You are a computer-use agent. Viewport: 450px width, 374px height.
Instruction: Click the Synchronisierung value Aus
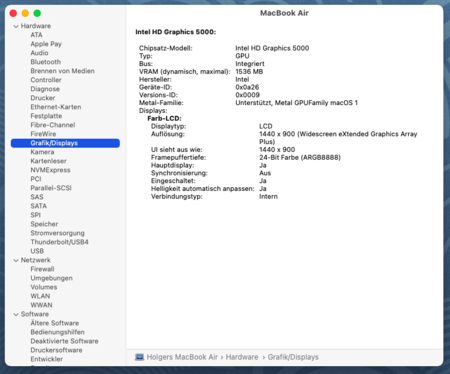[x=265, y=173]
